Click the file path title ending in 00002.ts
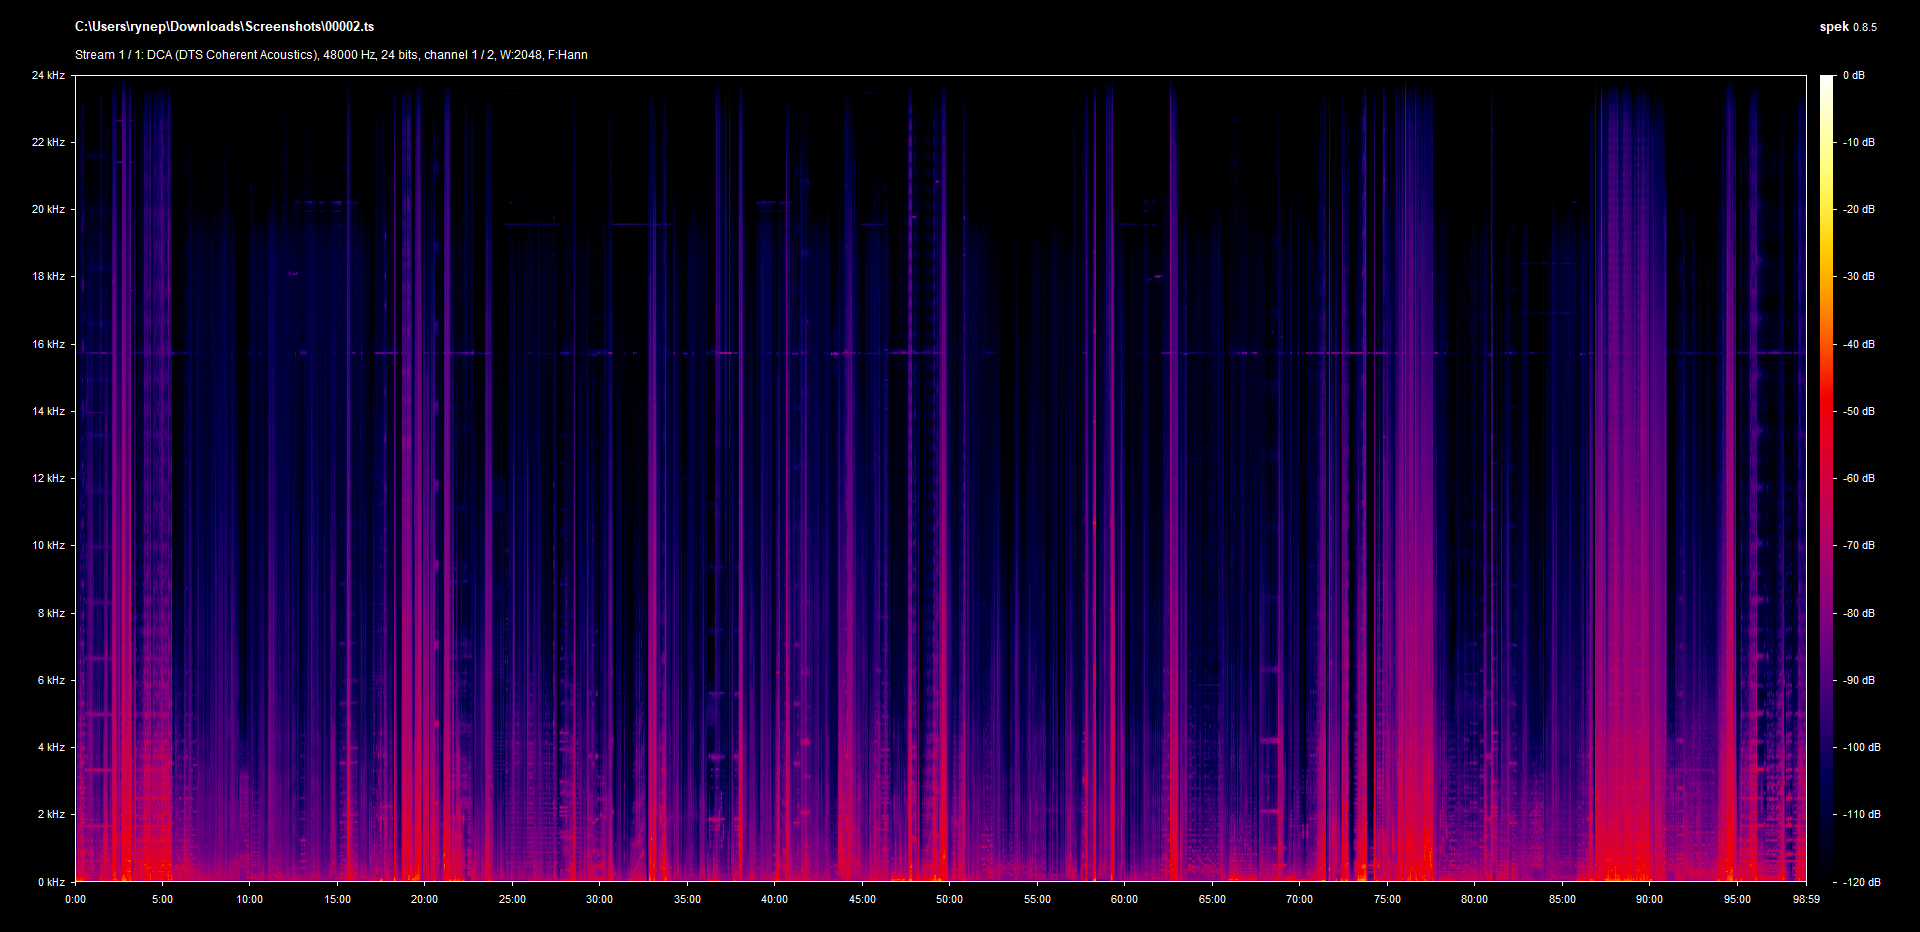This screenshot has height=932, width=1920. tap(224, 27)
